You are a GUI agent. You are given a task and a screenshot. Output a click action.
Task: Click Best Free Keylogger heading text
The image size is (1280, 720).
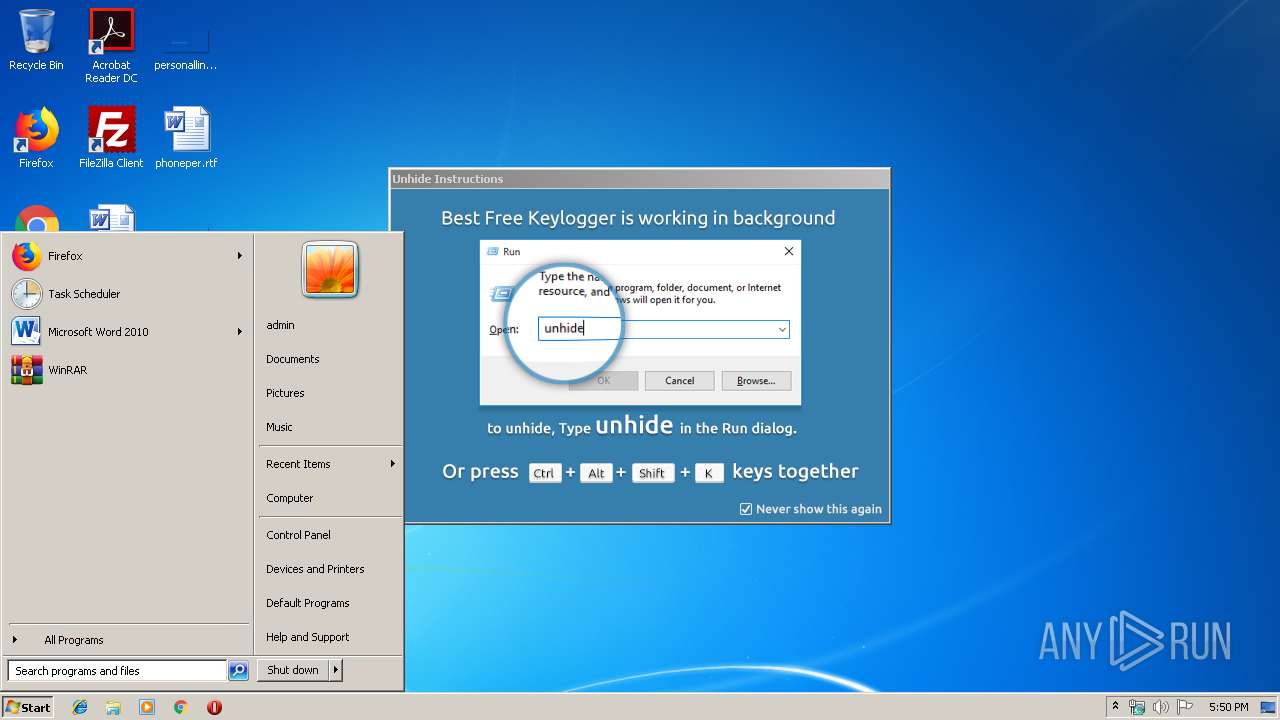[638, 218]
